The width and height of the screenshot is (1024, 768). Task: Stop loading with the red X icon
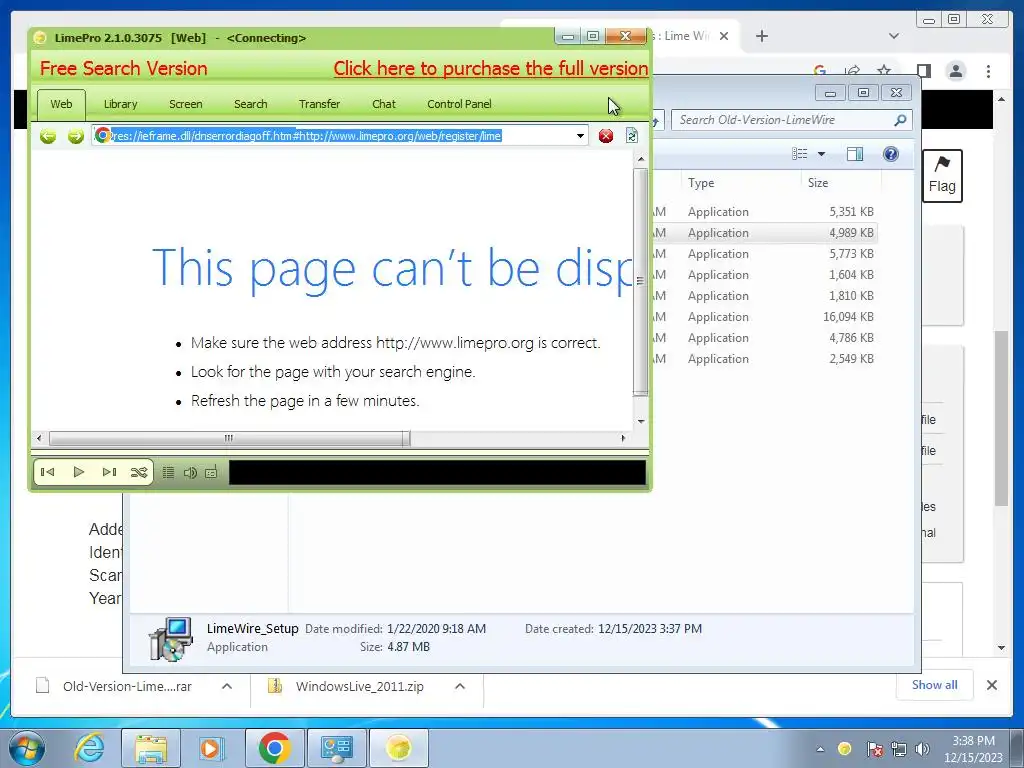[x=606, y=136]
